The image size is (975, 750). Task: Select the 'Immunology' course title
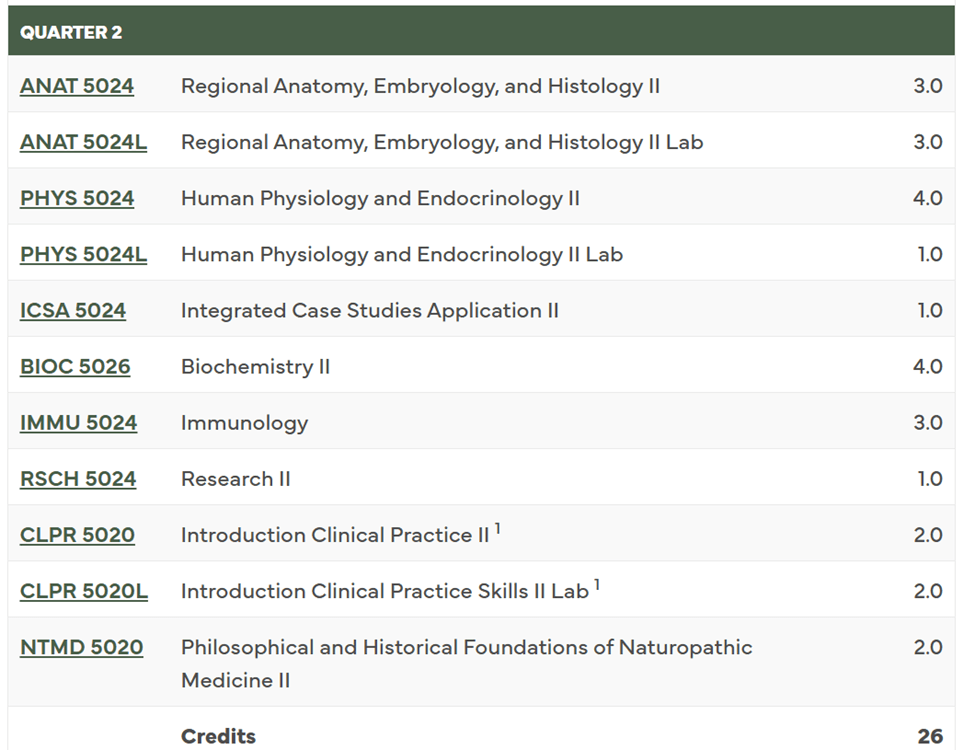244,423
